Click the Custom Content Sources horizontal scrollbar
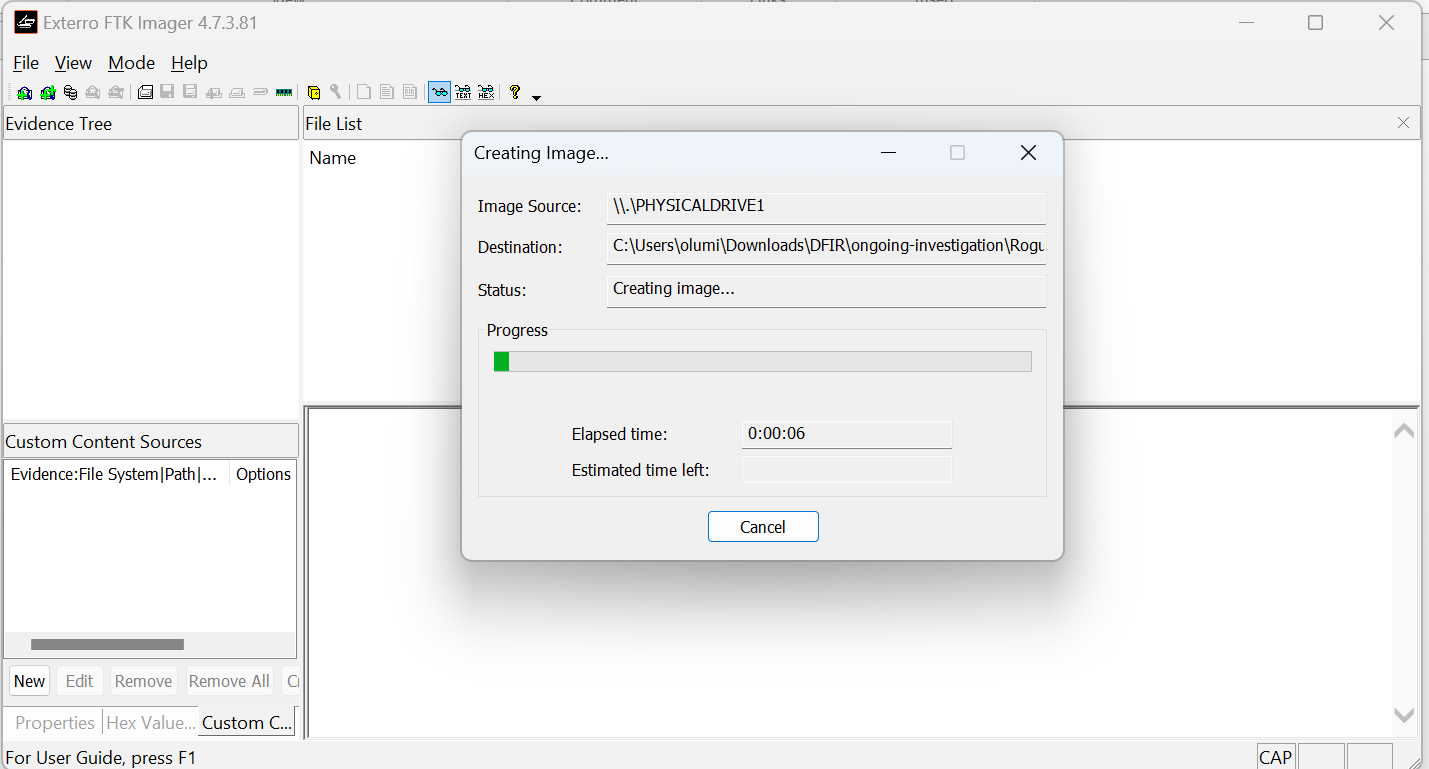The height and width of the screenshot is (769, 1429). click(107, 645)
